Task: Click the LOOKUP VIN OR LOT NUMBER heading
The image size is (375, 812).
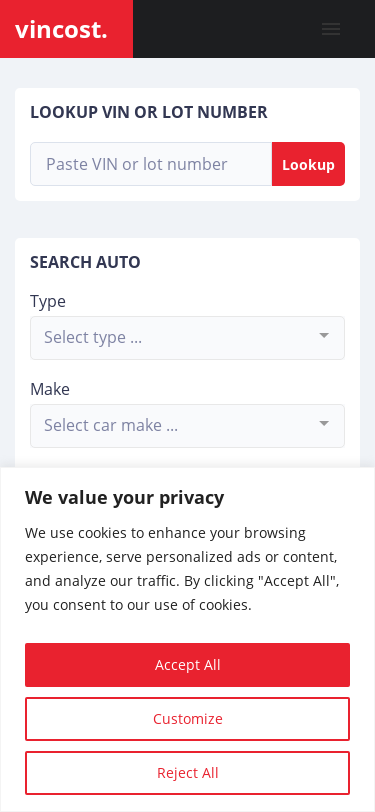Action: tap(149, 112)
